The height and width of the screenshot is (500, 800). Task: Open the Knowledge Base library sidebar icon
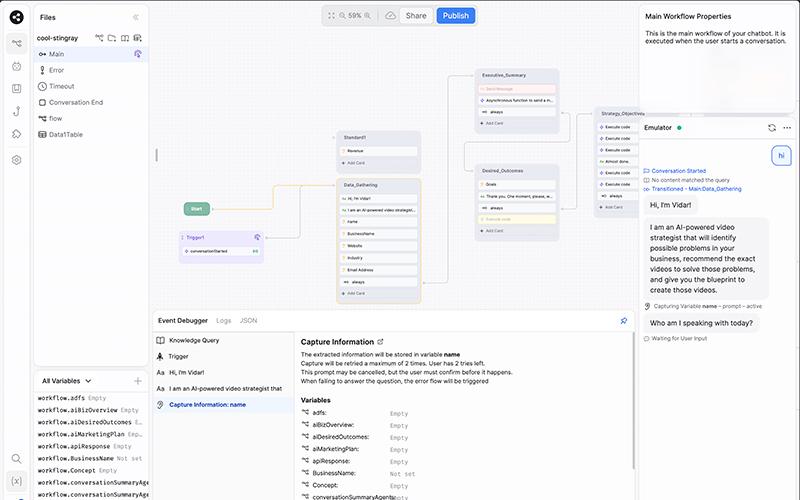click(16, 88)
